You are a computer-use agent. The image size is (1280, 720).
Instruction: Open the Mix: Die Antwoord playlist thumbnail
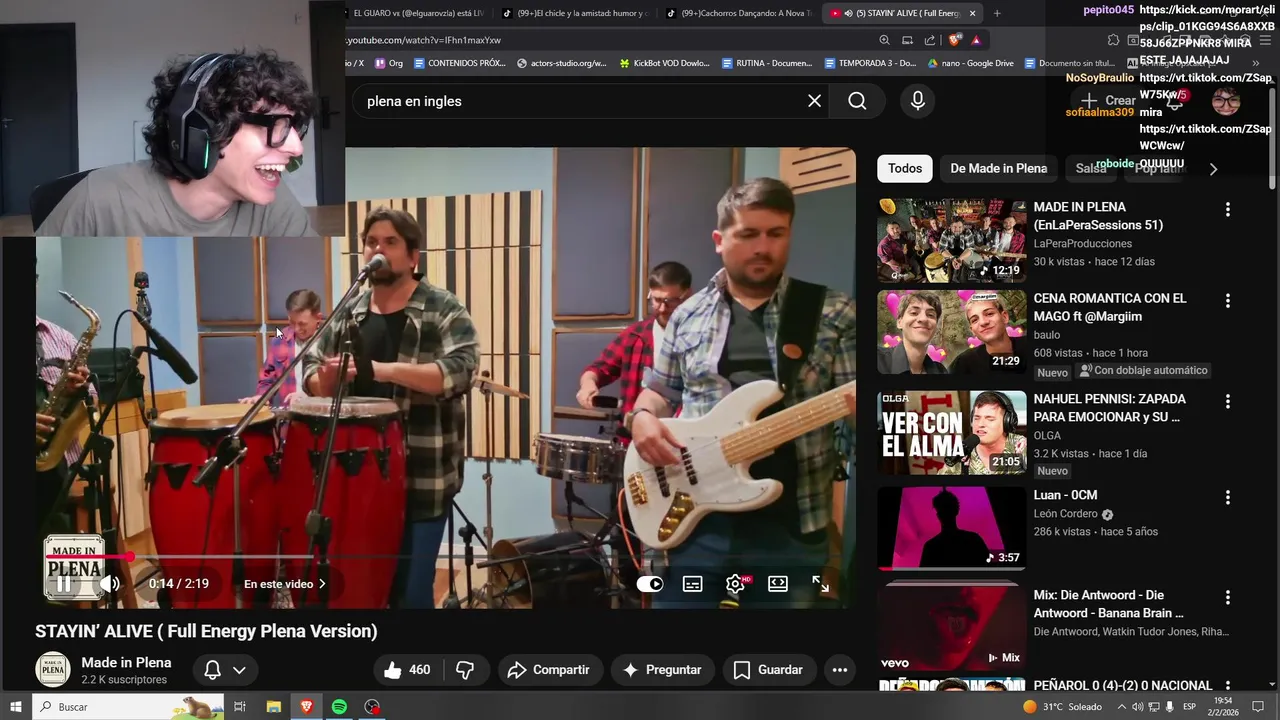(952, 627)
